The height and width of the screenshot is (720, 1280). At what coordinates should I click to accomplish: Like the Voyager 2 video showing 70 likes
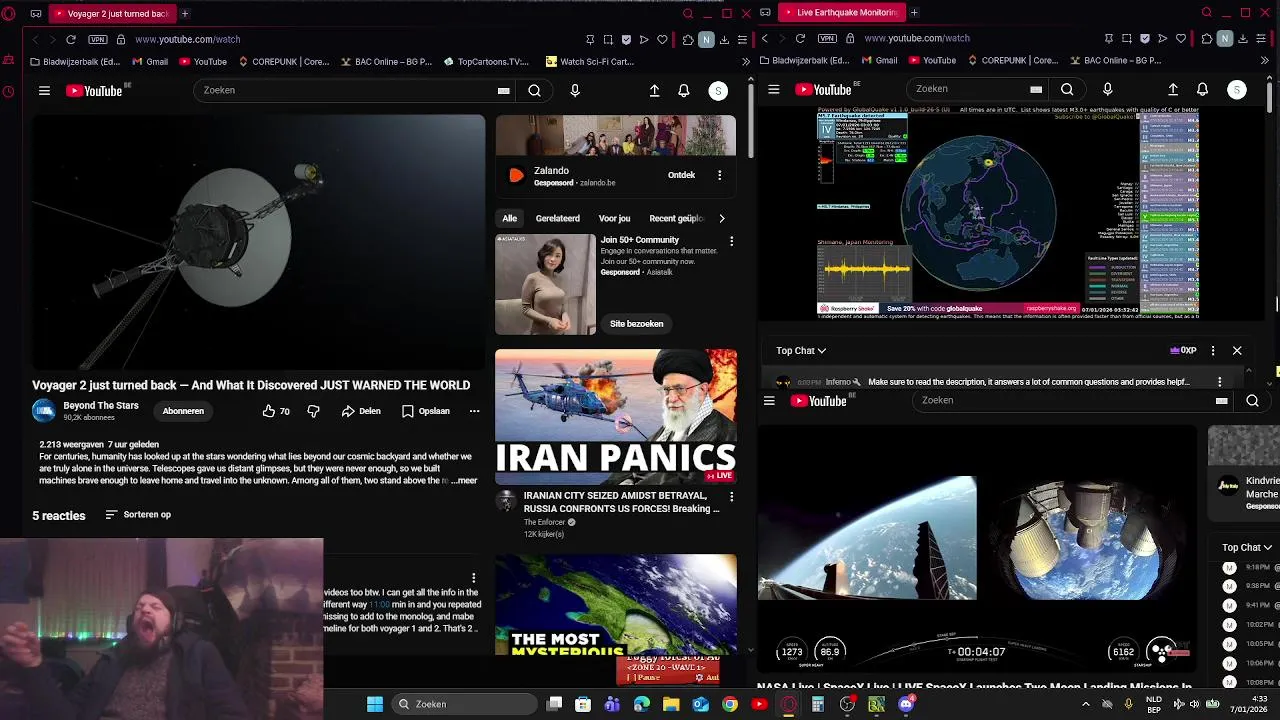point(276,411)
